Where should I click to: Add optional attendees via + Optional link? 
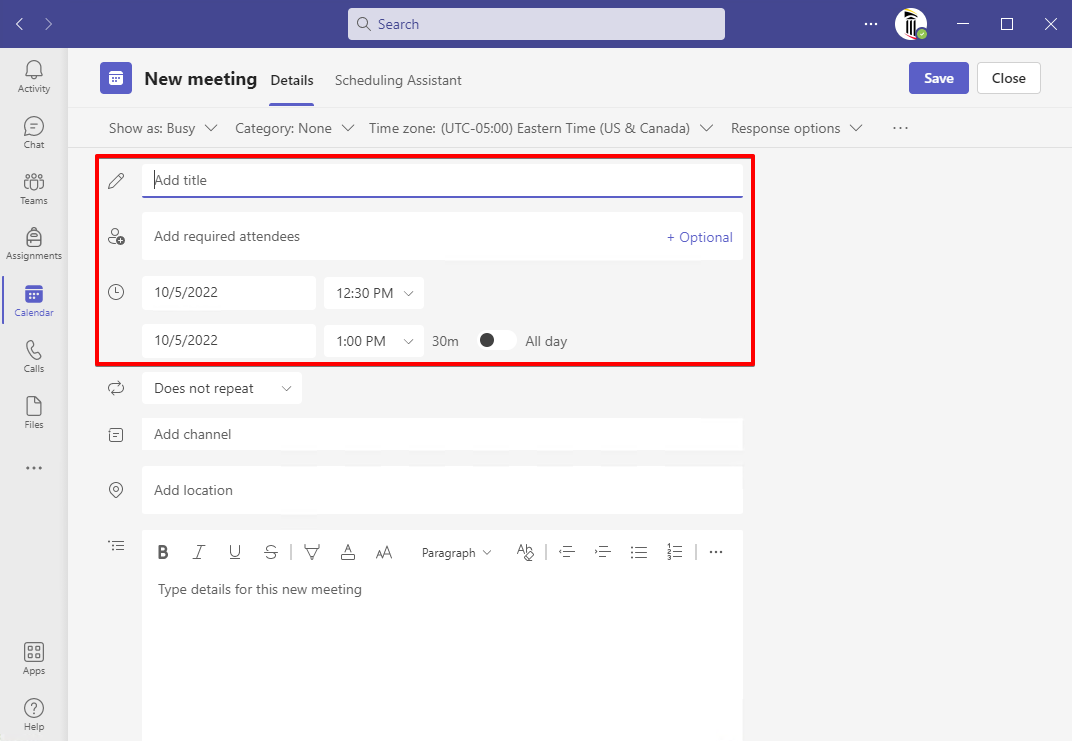pyautogui.click(x=700, y=237)
